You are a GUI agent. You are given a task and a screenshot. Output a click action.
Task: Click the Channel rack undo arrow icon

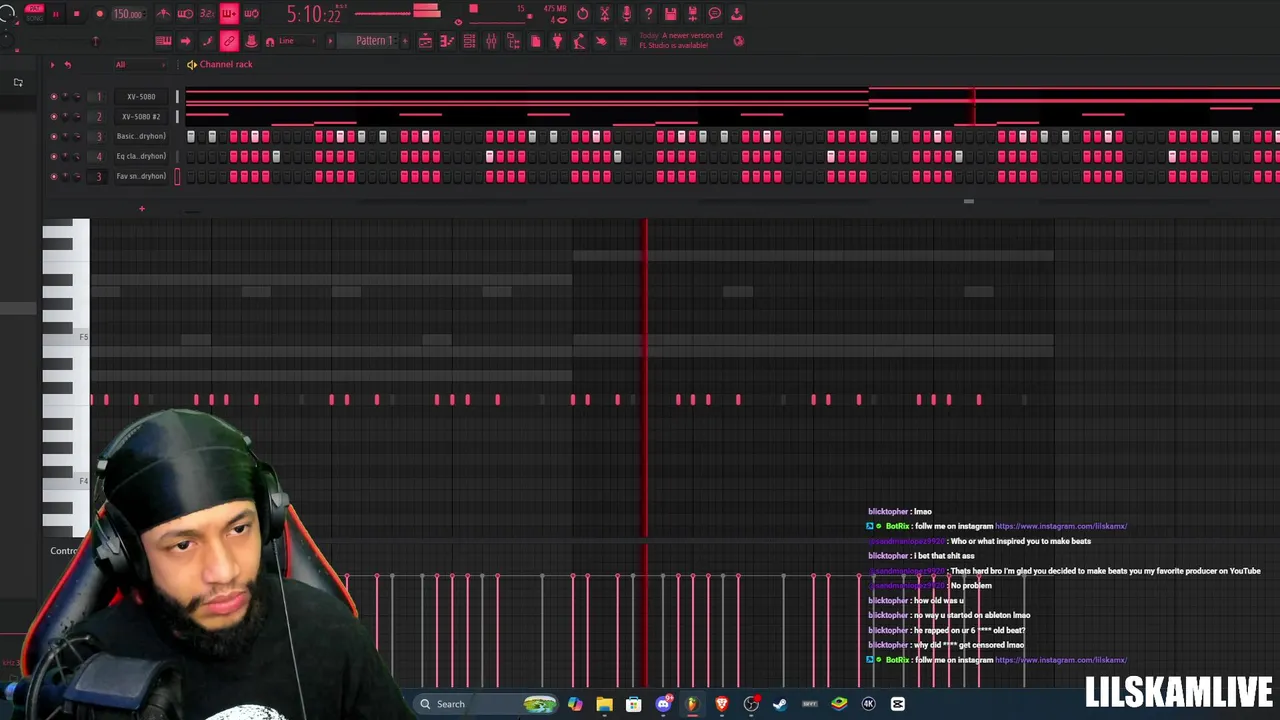click(68, 65)
